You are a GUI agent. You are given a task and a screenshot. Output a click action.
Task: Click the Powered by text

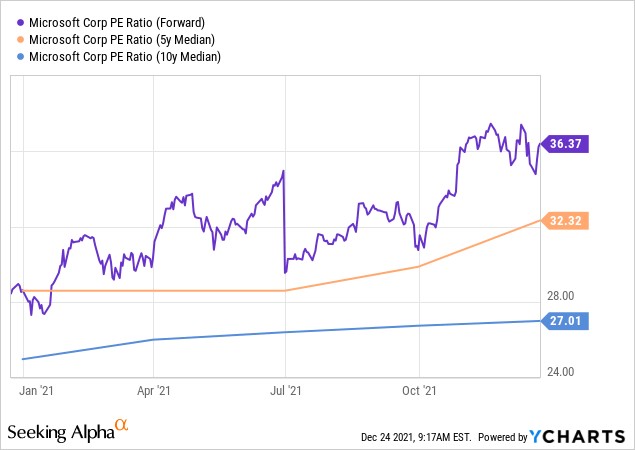503,437
